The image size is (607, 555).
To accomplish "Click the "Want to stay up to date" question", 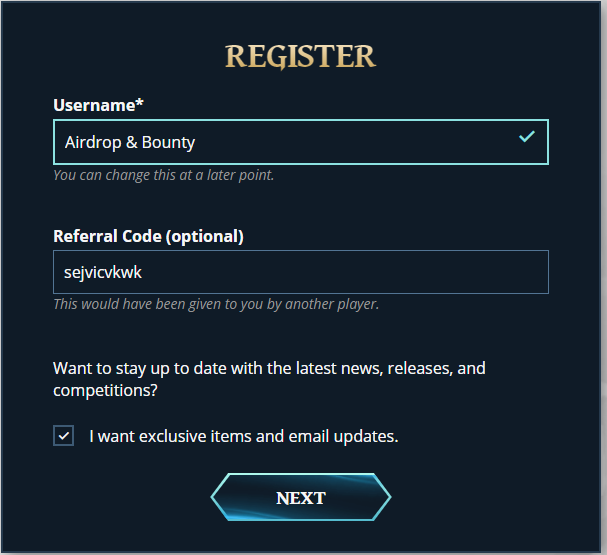I will click(269, 368).
